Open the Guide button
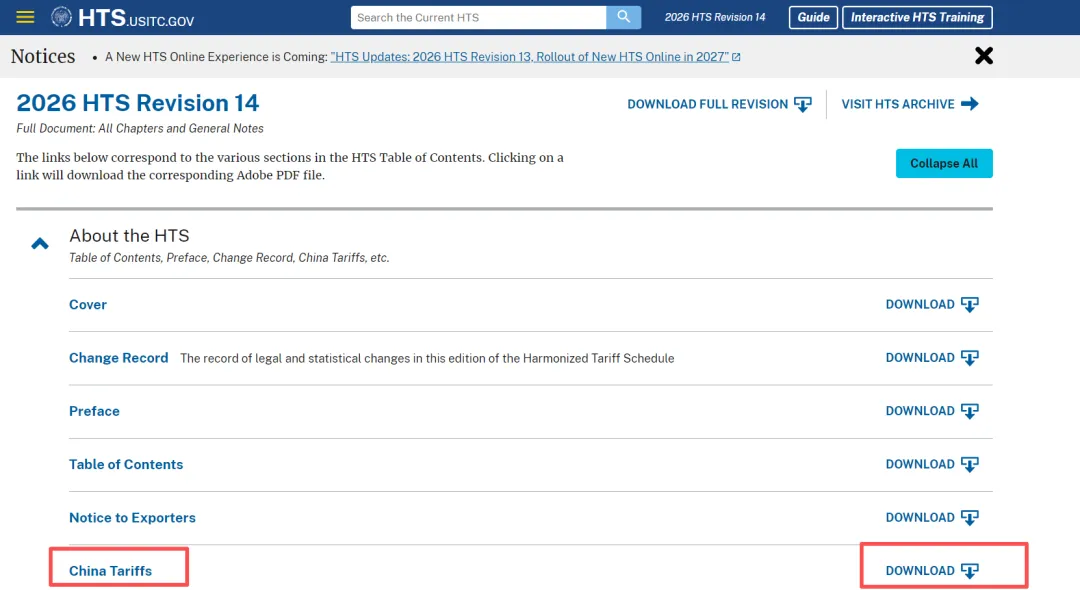 813,17
